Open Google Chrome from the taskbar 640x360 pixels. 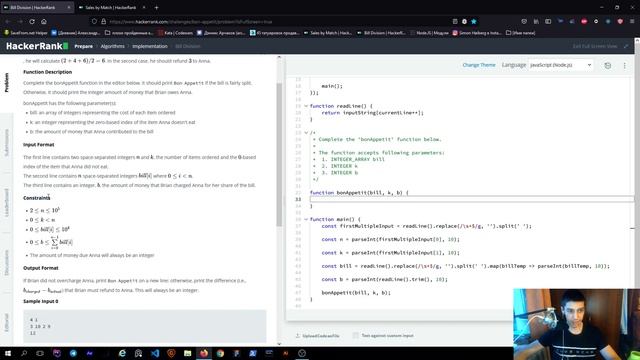pos(220,353)
